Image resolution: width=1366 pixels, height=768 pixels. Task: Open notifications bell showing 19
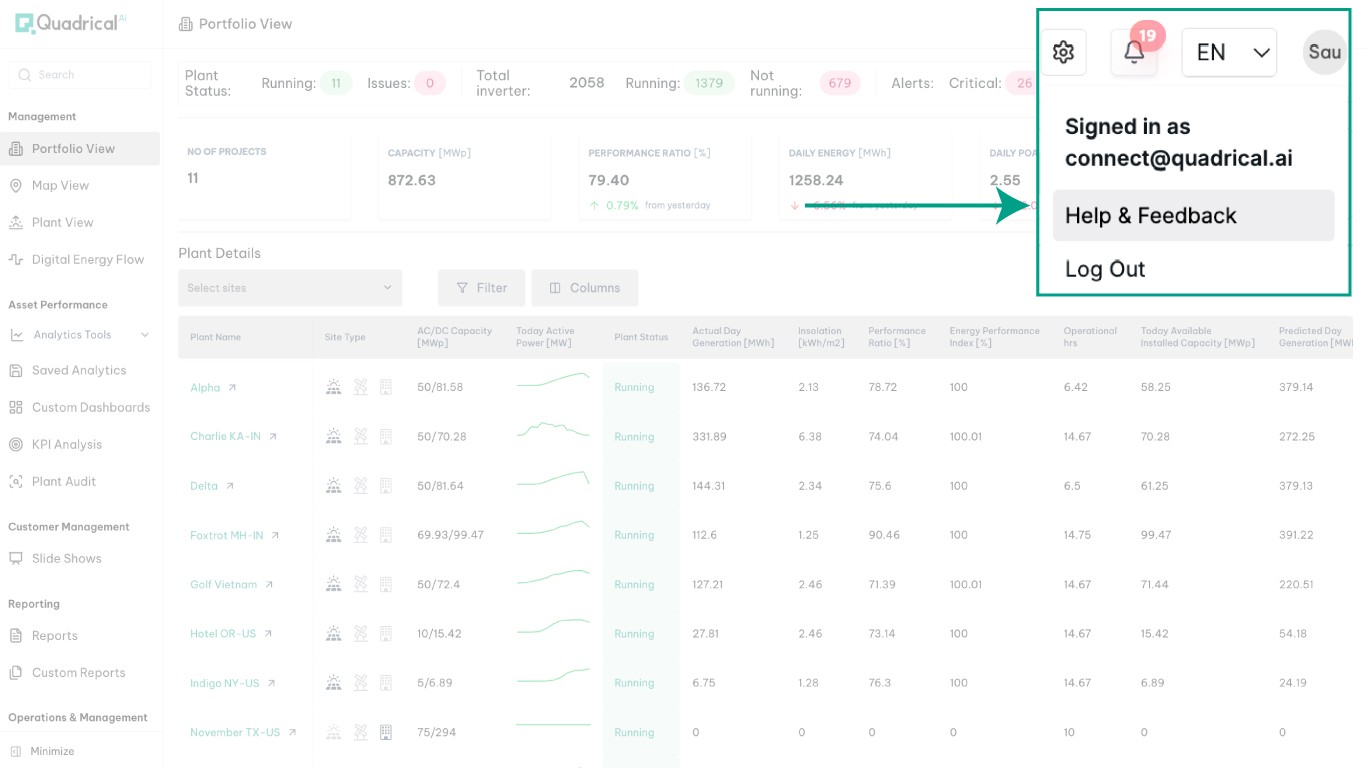click(x=1134, y=52)
